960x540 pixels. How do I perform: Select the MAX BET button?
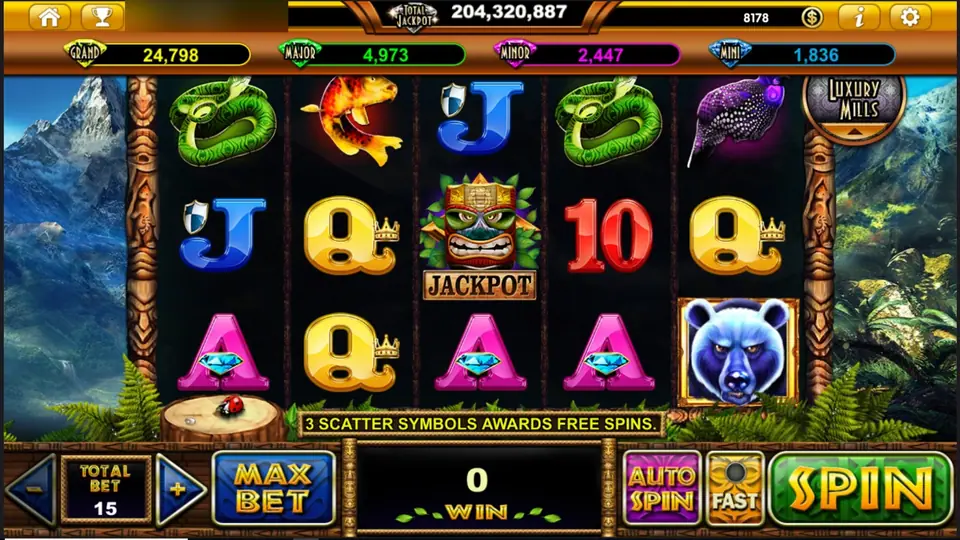(274, 489)
